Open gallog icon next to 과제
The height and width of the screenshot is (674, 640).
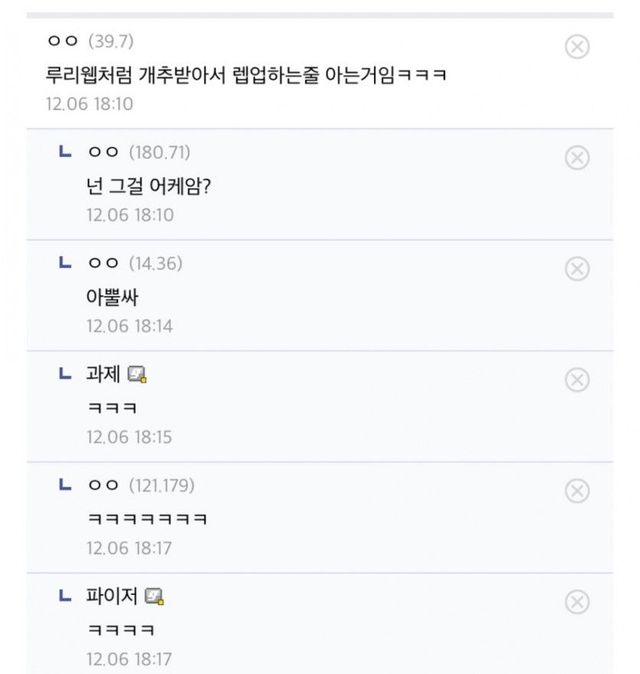(138, 376)
